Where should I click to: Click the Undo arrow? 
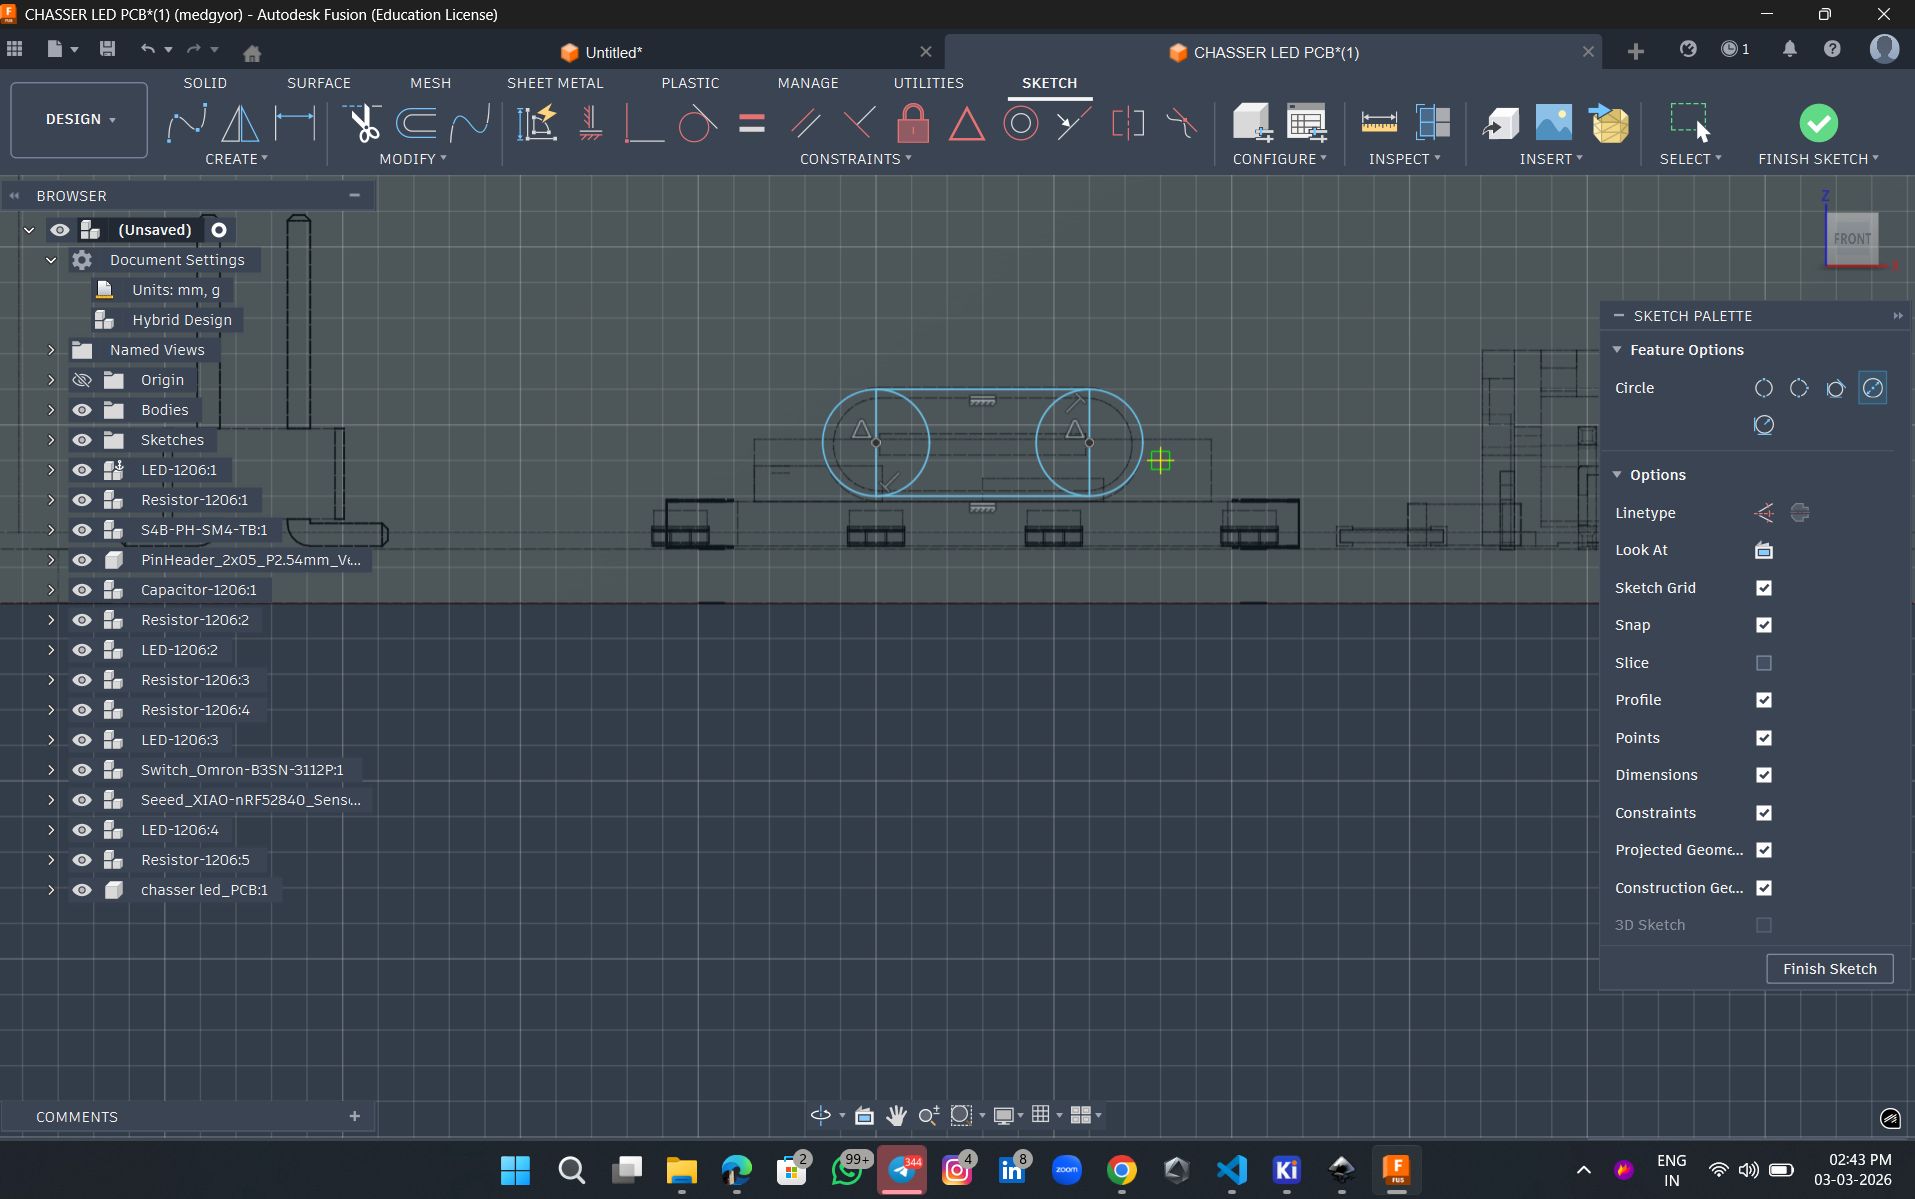[148, 50]
